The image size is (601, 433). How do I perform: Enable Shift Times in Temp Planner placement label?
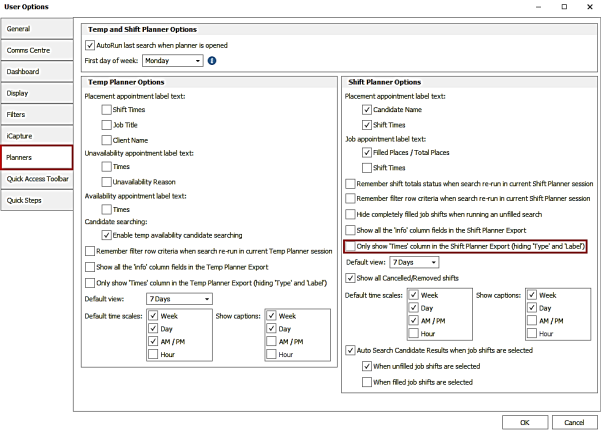(x=107, y=110)
